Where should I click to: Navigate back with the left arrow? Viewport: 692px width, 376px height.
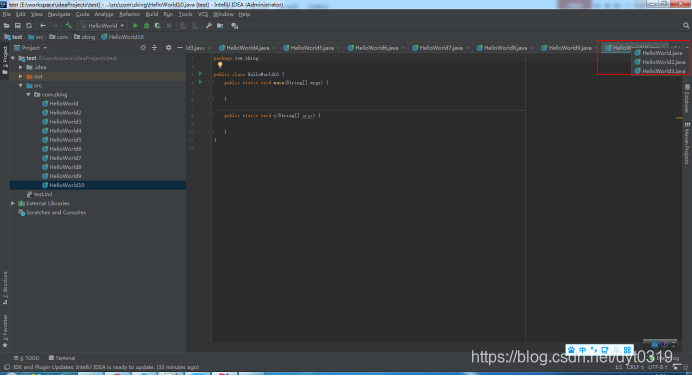pyautogui.click(x=43, y=26)
